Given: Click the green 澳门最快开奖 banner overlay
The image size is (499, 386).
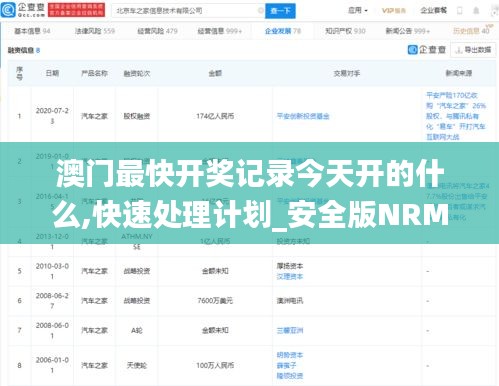Looking at the screenshot, I should pos(249,193).
